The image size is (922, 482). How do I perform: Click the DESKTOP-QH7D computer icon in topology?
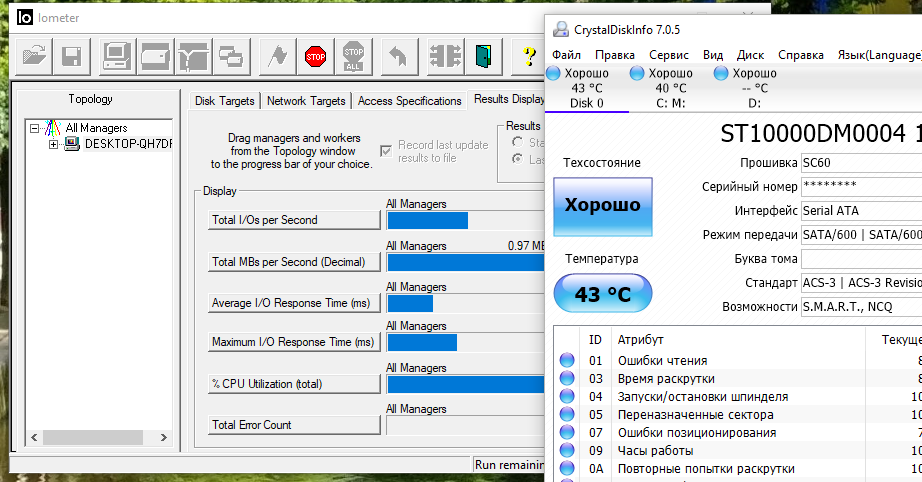[72, 143]
